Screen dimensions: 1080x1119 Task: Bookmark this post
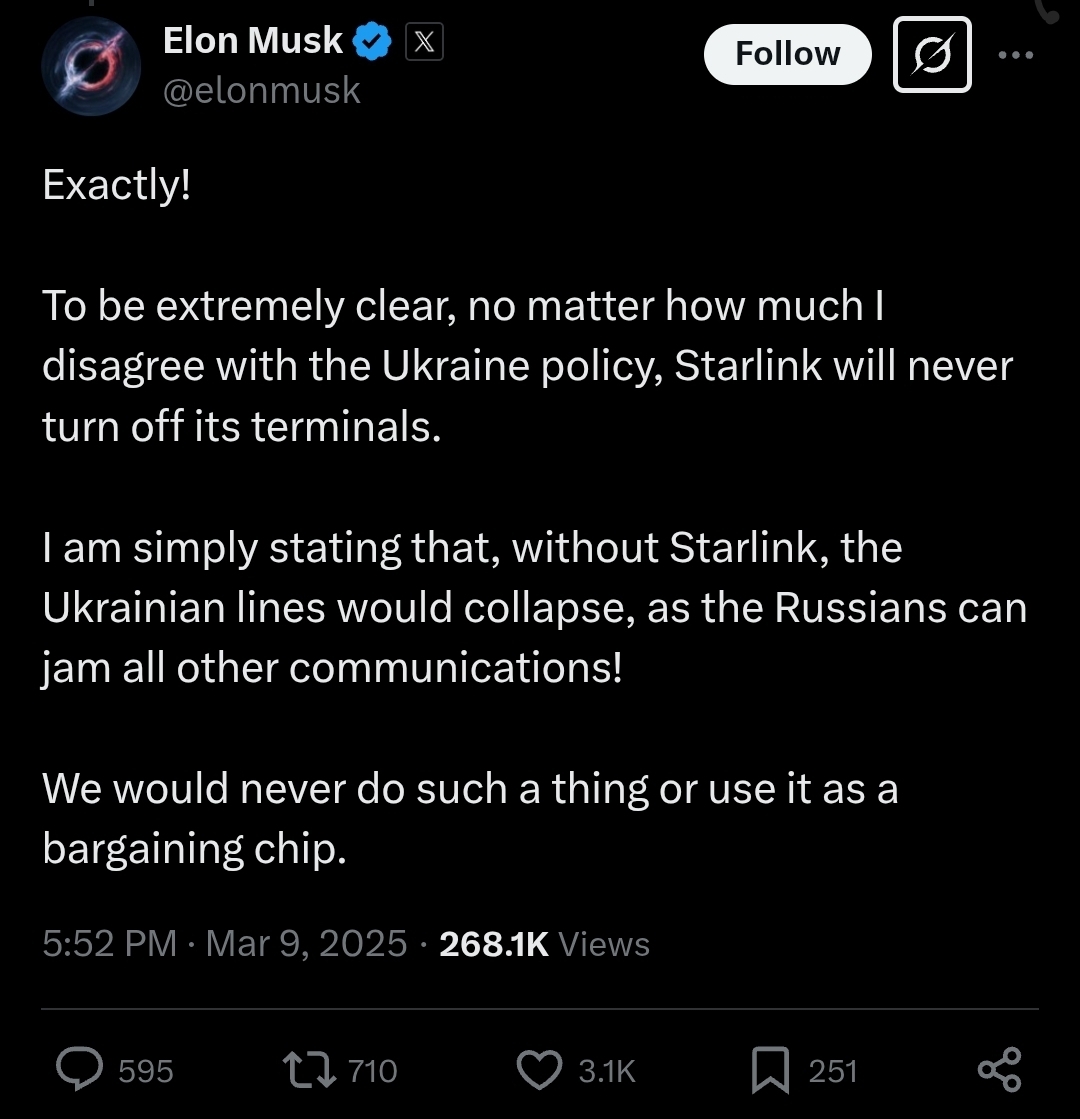770,1069
